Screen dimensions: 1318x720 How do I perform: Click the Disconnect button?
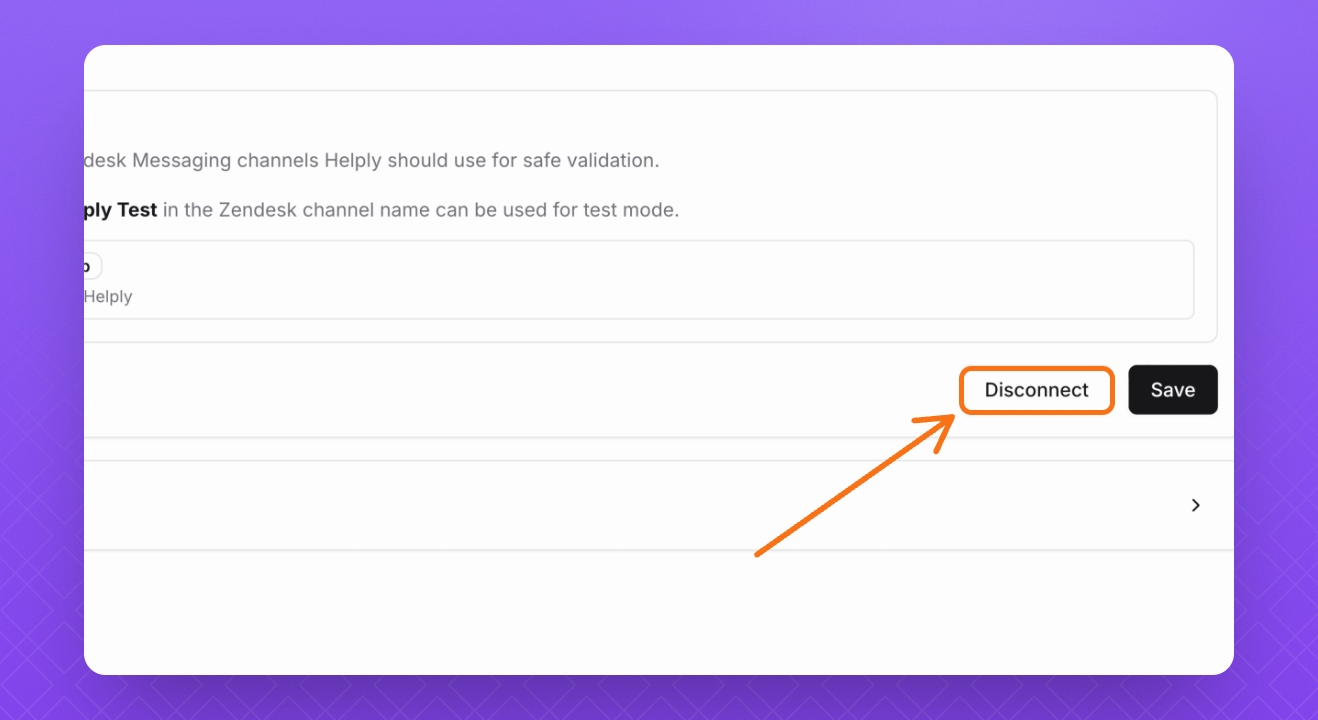click(x=1036, y=390)
